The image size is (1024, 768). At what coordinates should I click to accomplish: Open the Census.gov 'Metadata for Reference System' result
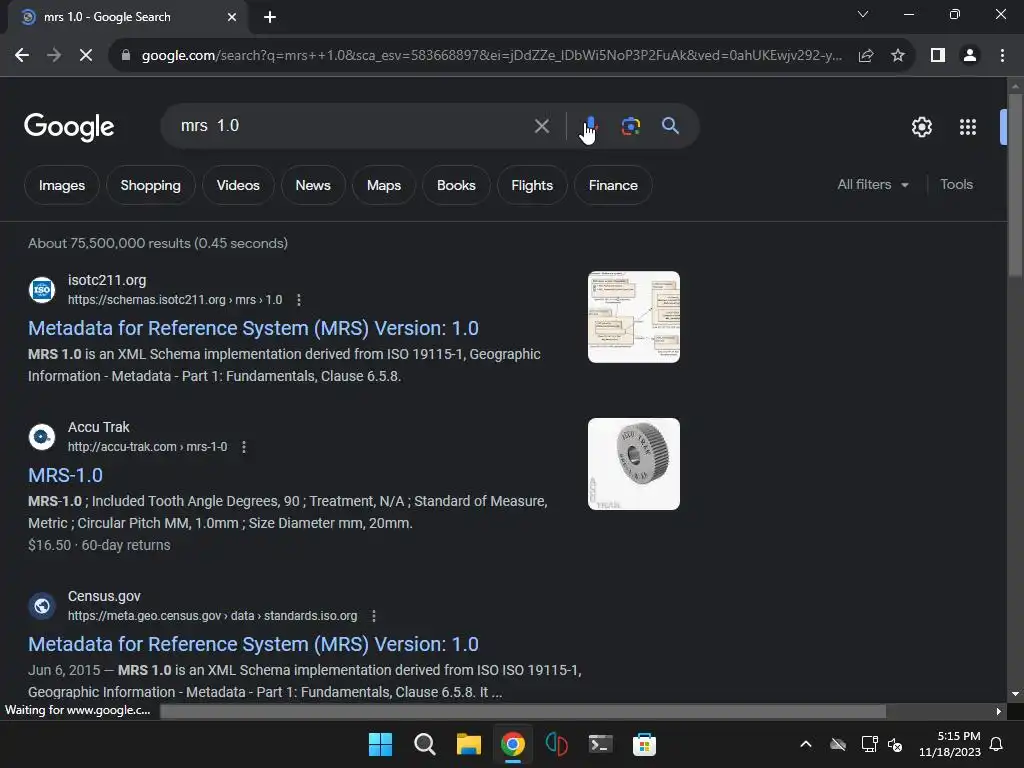pos(253,645)
